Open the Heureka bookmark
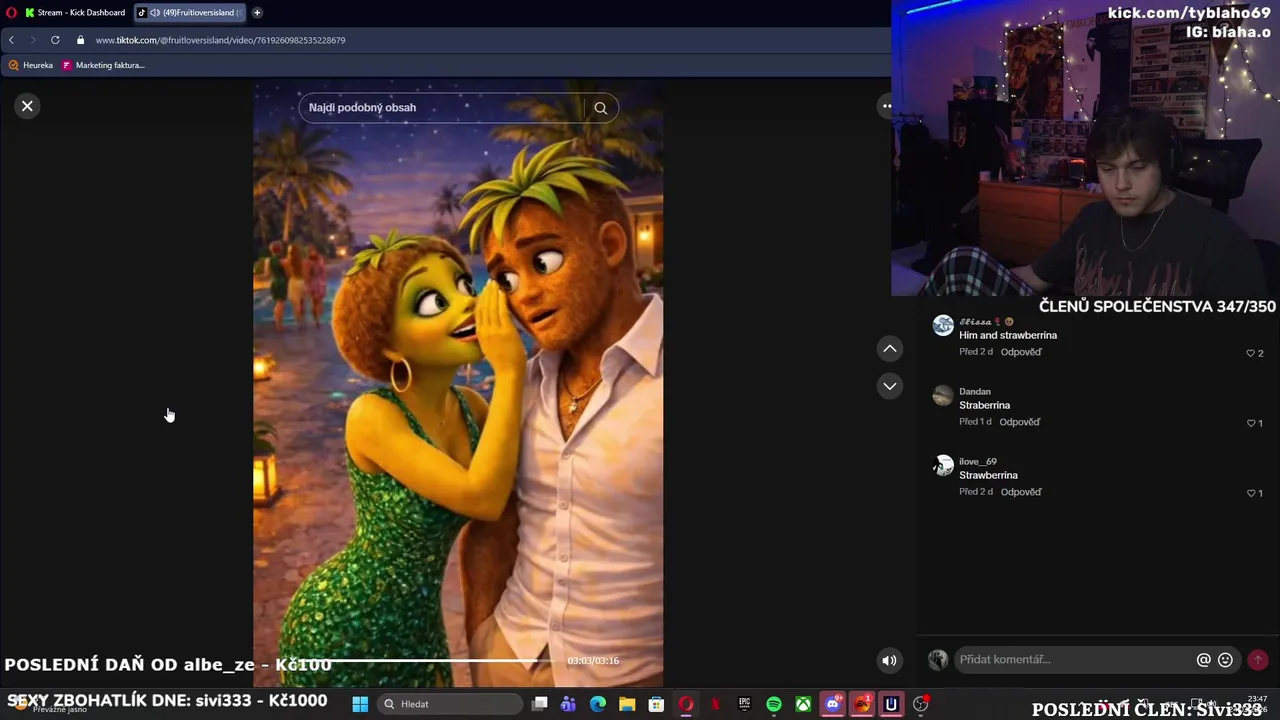Viewport: 1280px width, 720px height. [31, 65]
